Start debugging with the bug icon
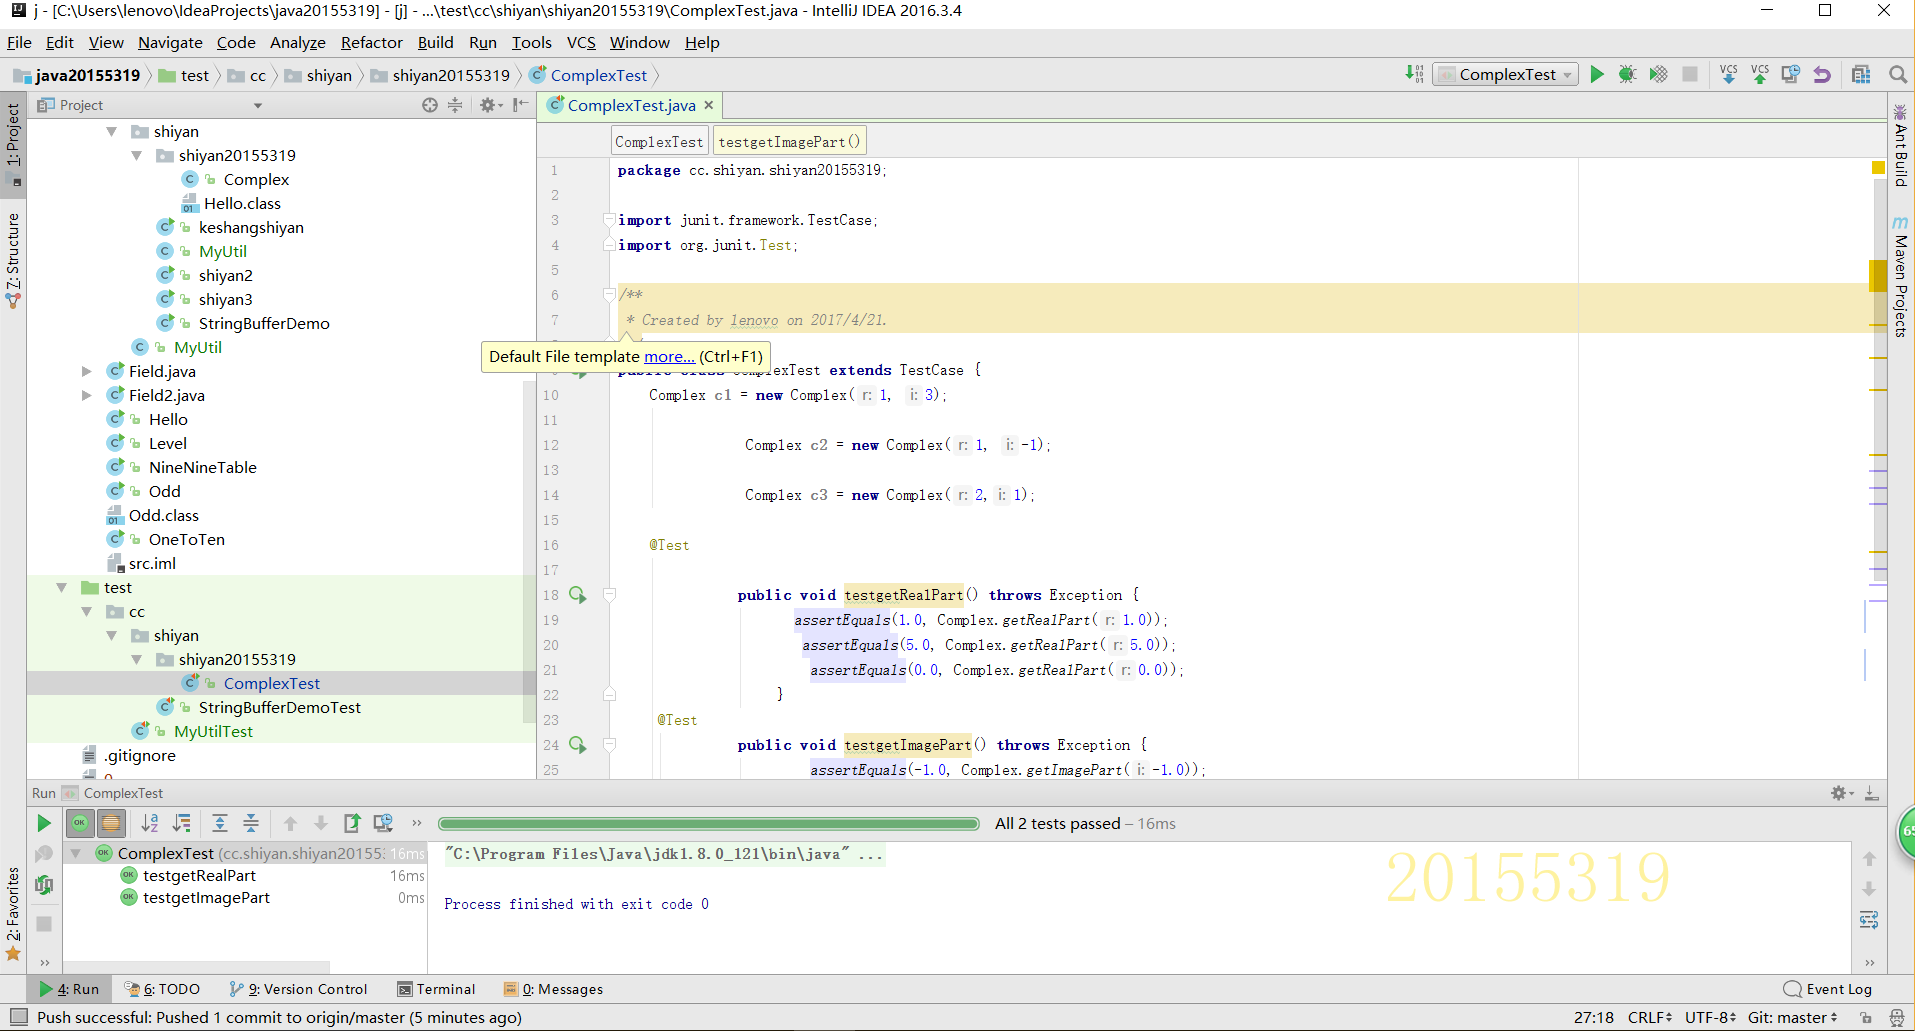The image size is (1915, 1031). [1627, 74]
